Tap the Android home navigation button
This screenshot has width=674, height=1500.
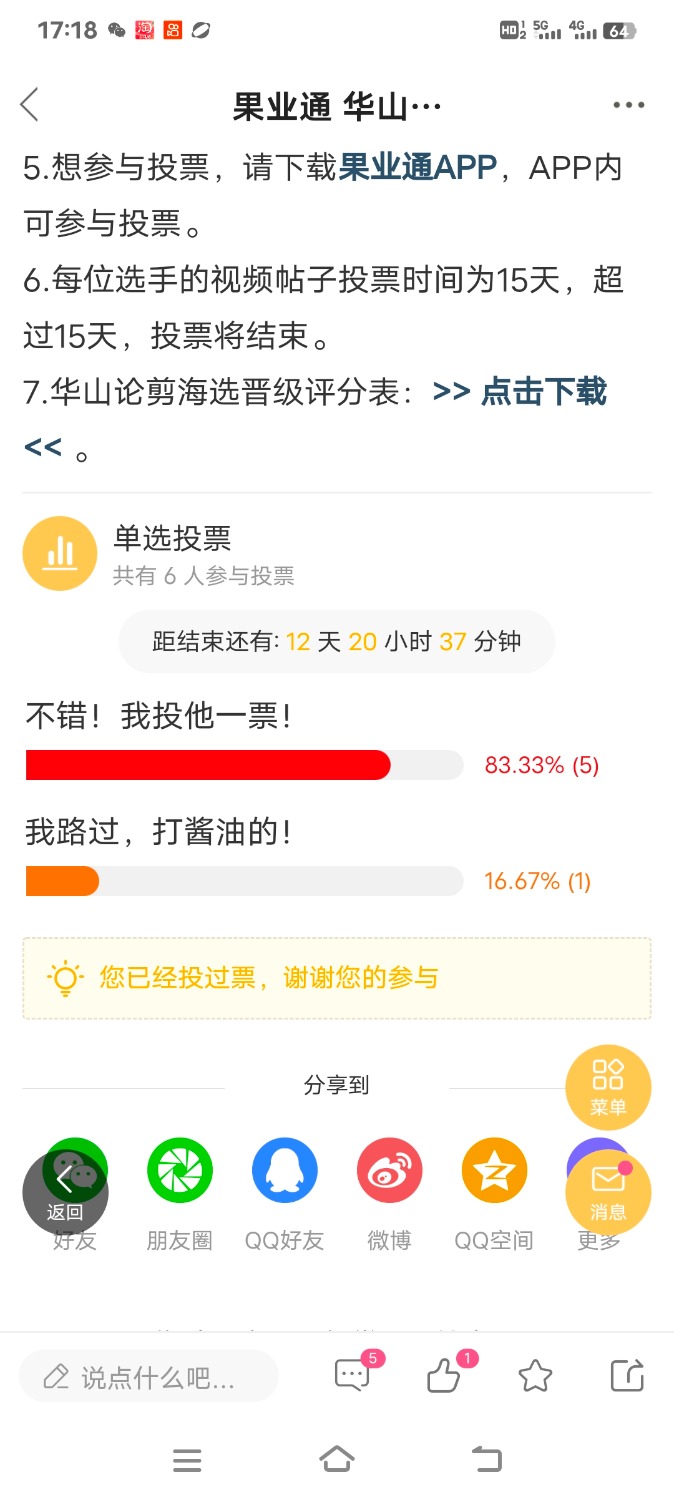coord(337,1460)
